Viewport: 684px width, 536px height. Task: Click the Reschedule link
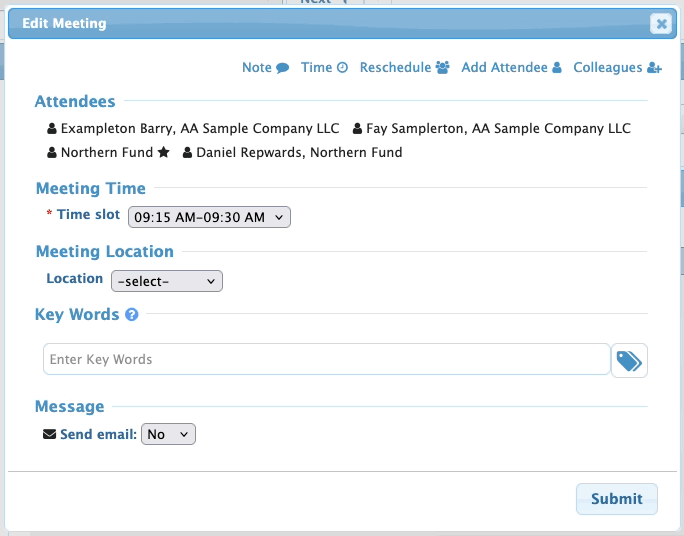tap(396, 68)
